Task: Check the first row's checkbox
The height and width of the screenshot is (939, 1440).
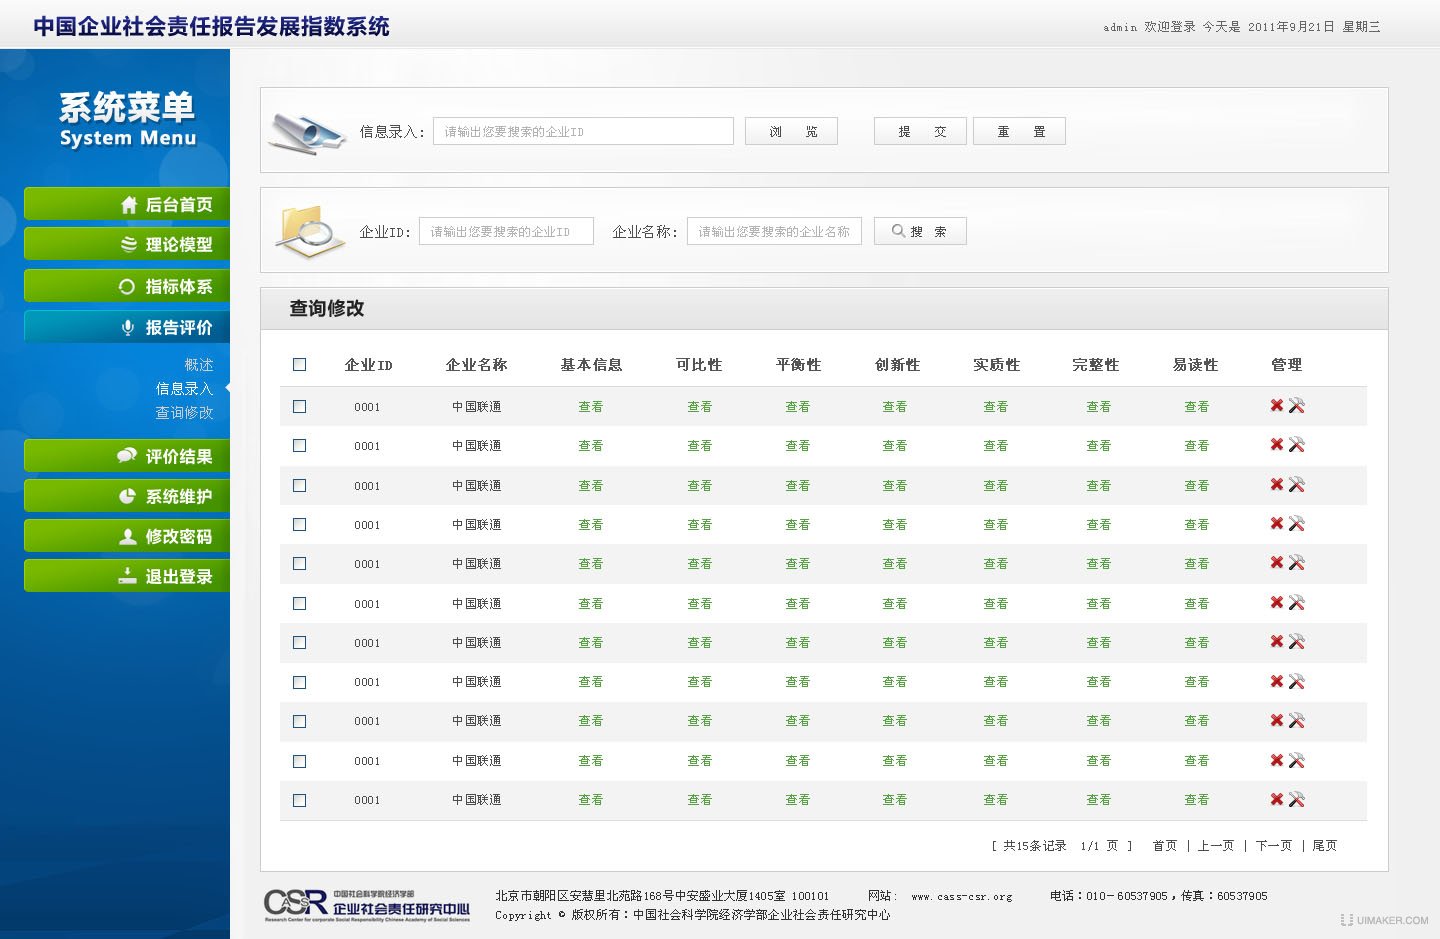Action: [x=299, y=406]
